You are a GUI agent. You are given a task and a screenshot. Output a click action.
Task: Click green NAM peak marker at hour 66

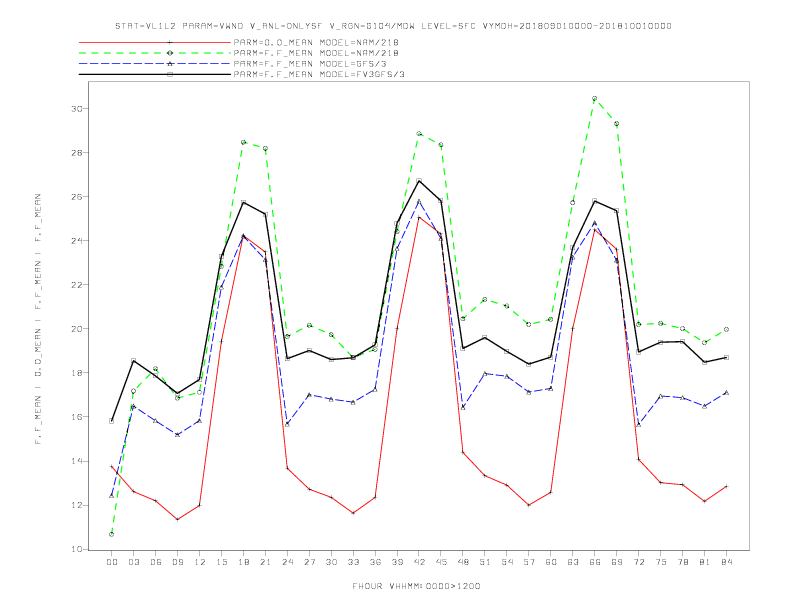click(x=595, y=98)
